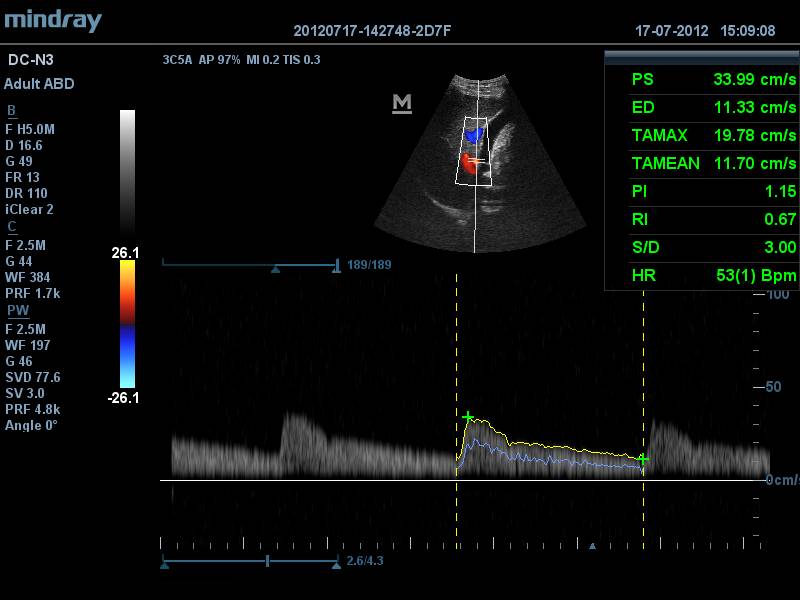Click the blue flow region in color box
The height and width of the screenshot is (600, 800).
point(474,133)
